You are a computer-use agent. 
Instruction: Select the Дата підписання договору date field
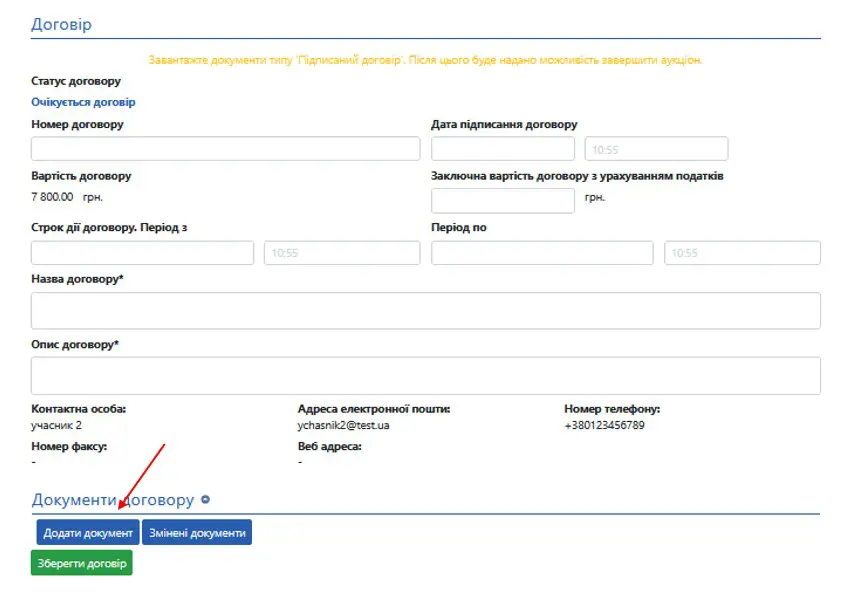click(x=502, y=149)
